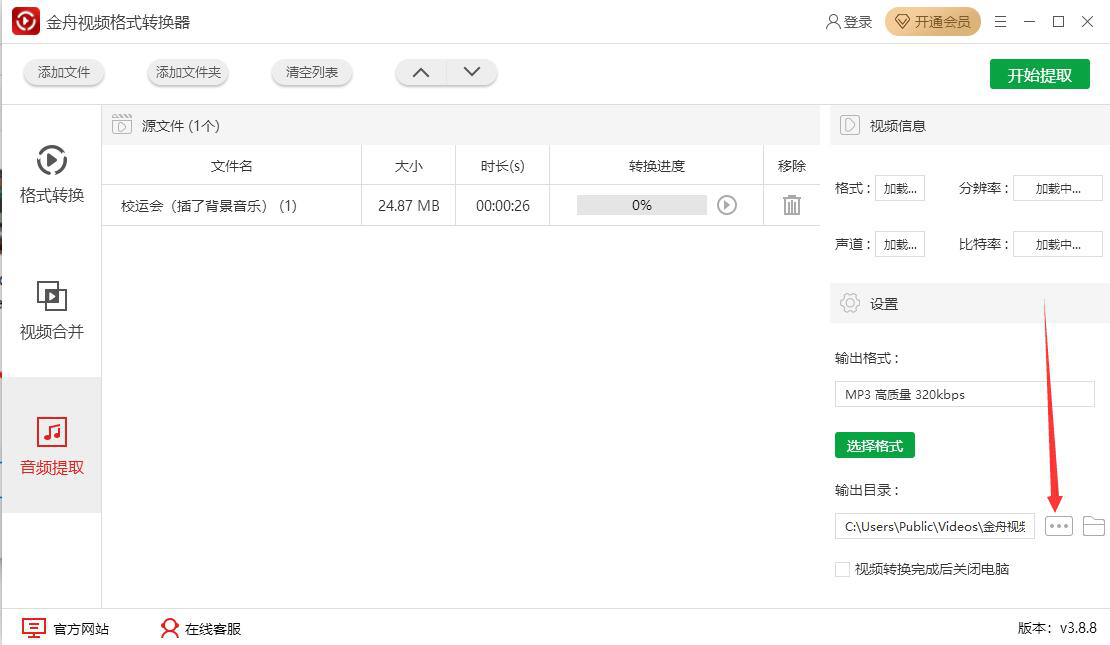Open 在线客服 support link

tap(200, 629)
